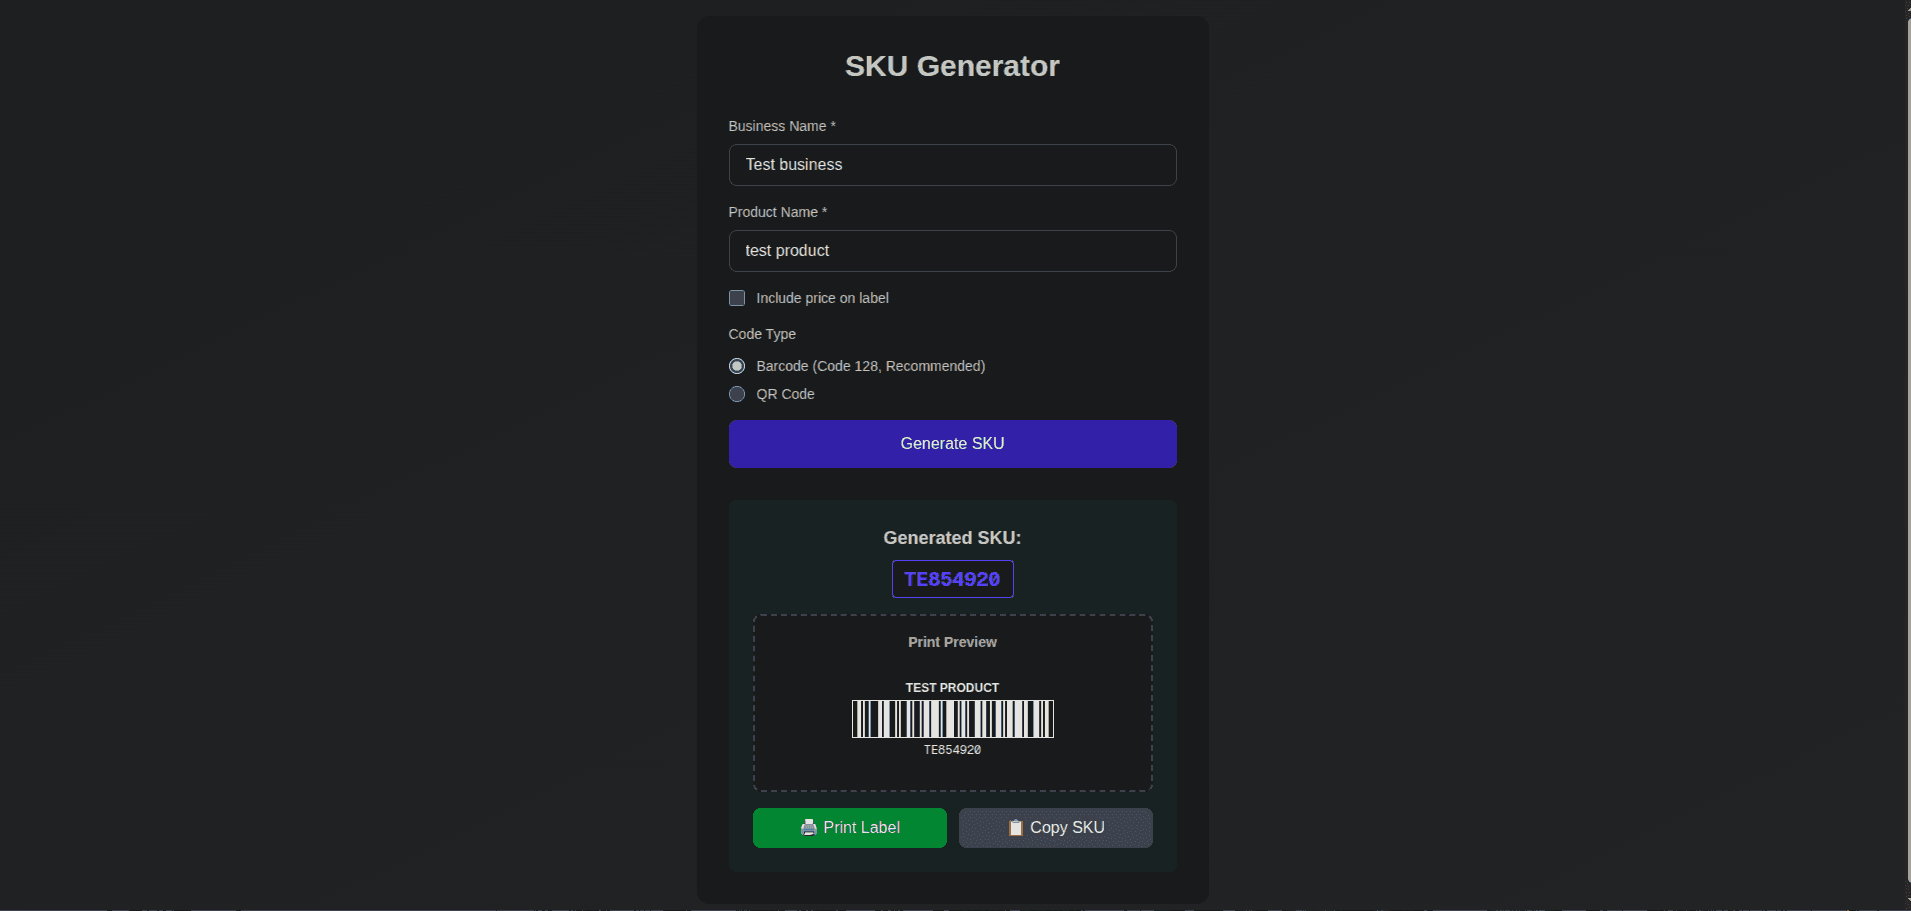Image resolution: width=1911 pixels, height=911 pixels.
Task: Select Barcode (Code 128, Recommended) option
Action: 737,366
